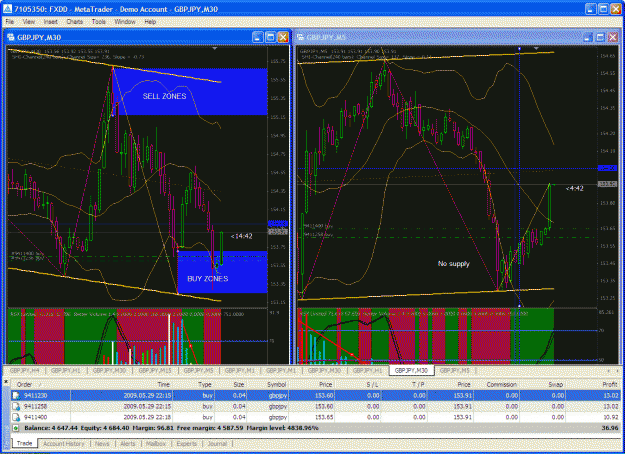This screenshot has height=454, width=625.
Task: Click the <14:42 candle timer text
Action: click(x=241, y=236)
